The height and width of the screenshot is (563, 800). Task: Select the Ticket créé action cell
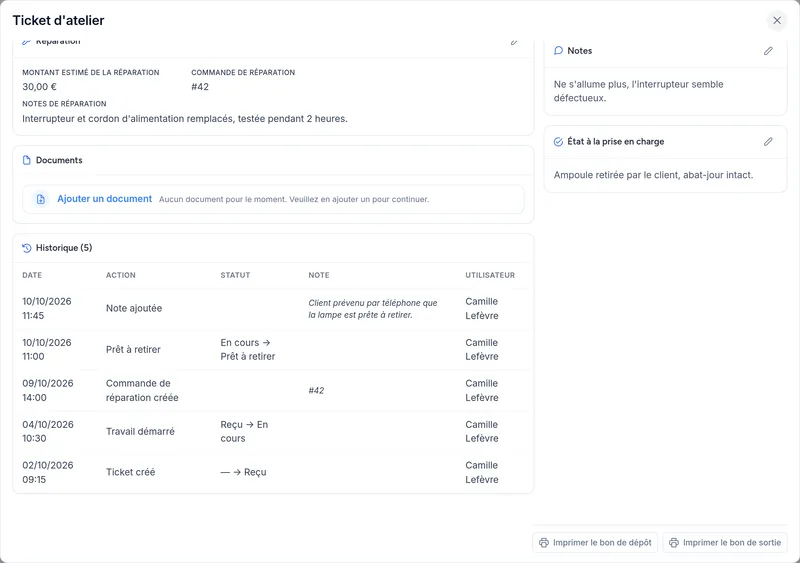(x=131, y=472)
